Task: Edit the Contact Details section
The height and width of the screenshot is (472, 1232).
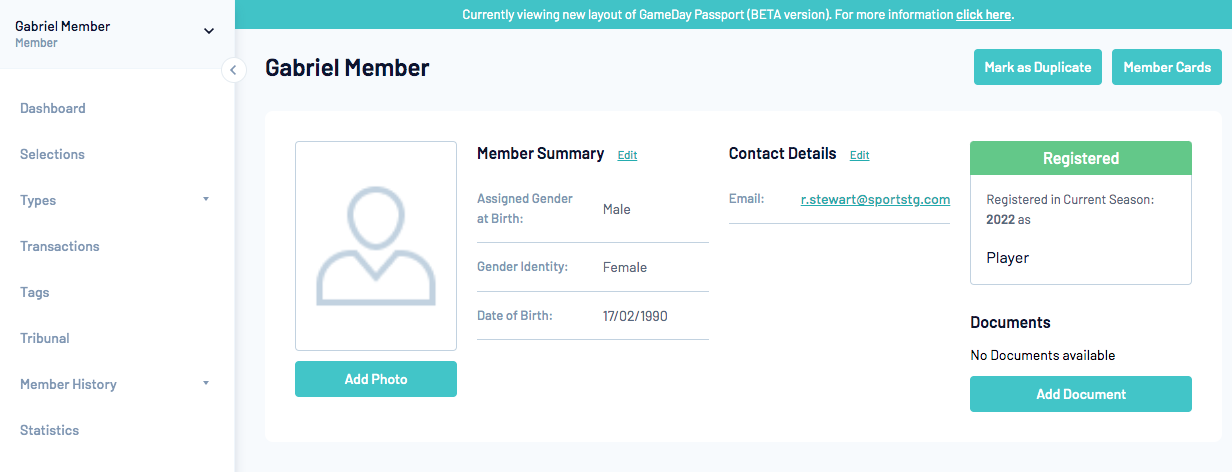Action: pyautogui.click(x=860, y=155)
